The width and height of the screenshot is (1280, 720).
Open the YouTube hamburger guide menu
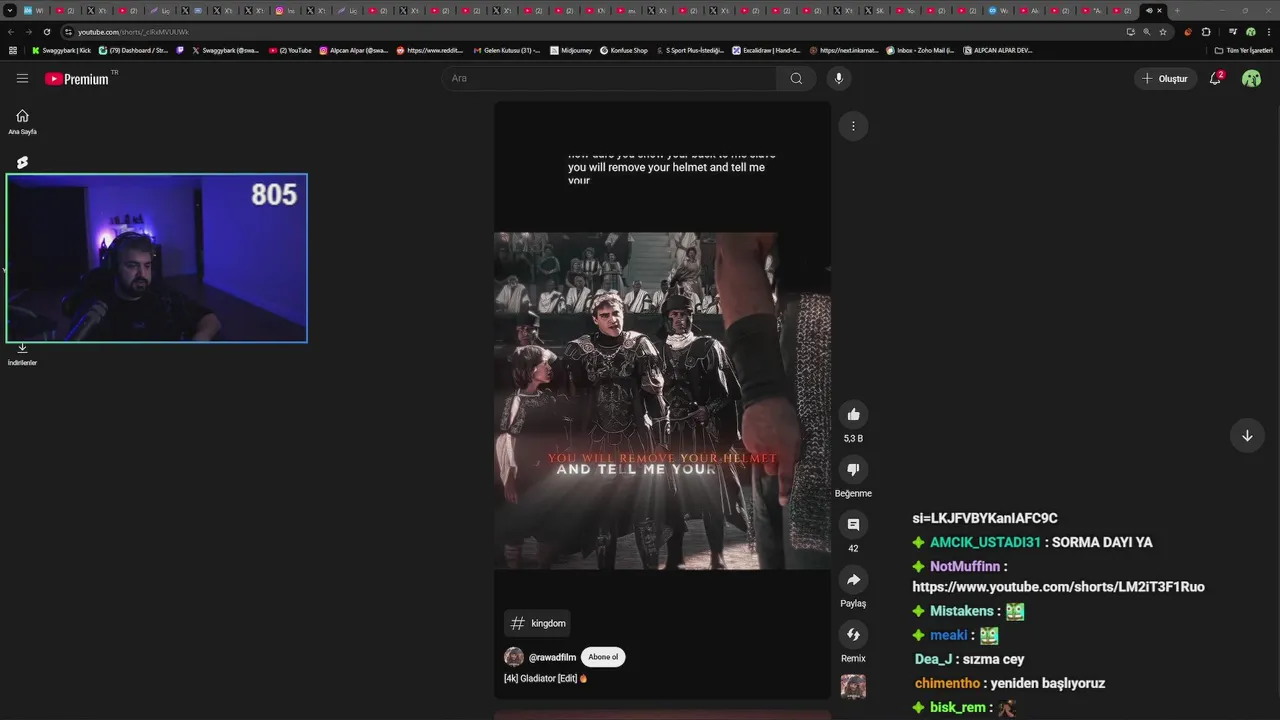pos(22,78)
